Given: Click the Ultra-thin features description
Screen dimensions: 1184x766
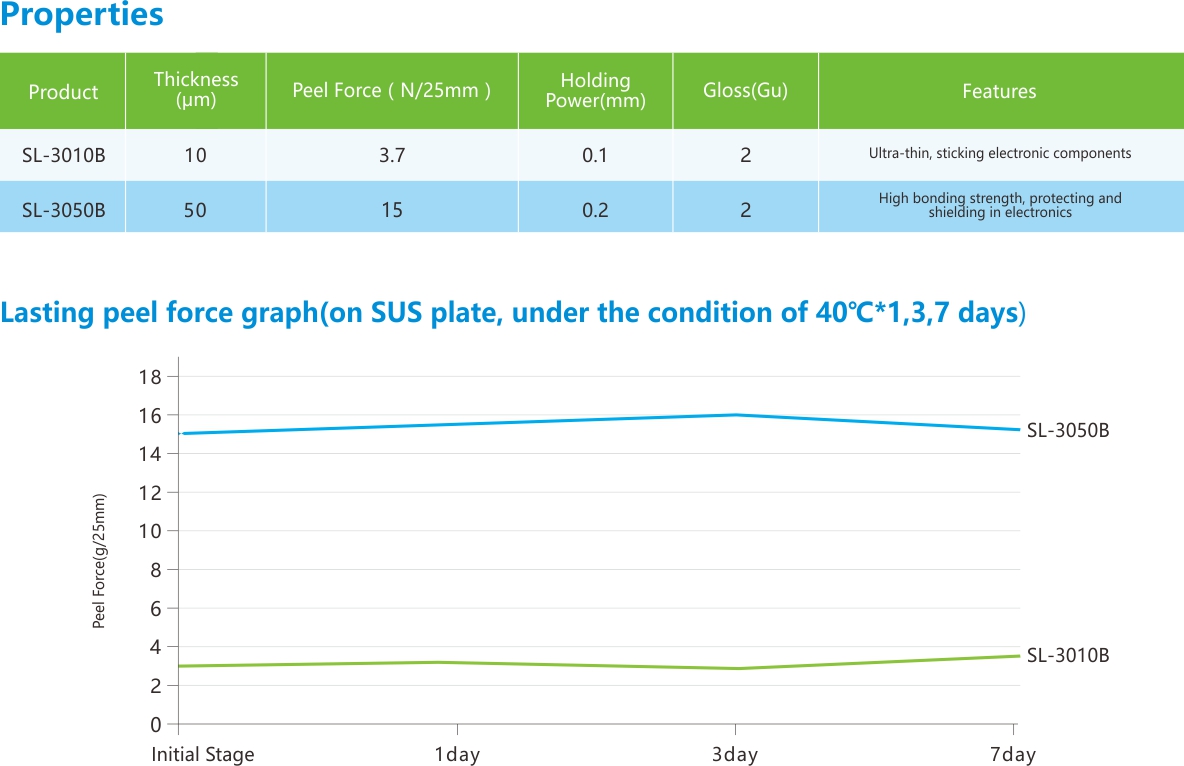Looking at the screenshot, I should [1000, 154].
